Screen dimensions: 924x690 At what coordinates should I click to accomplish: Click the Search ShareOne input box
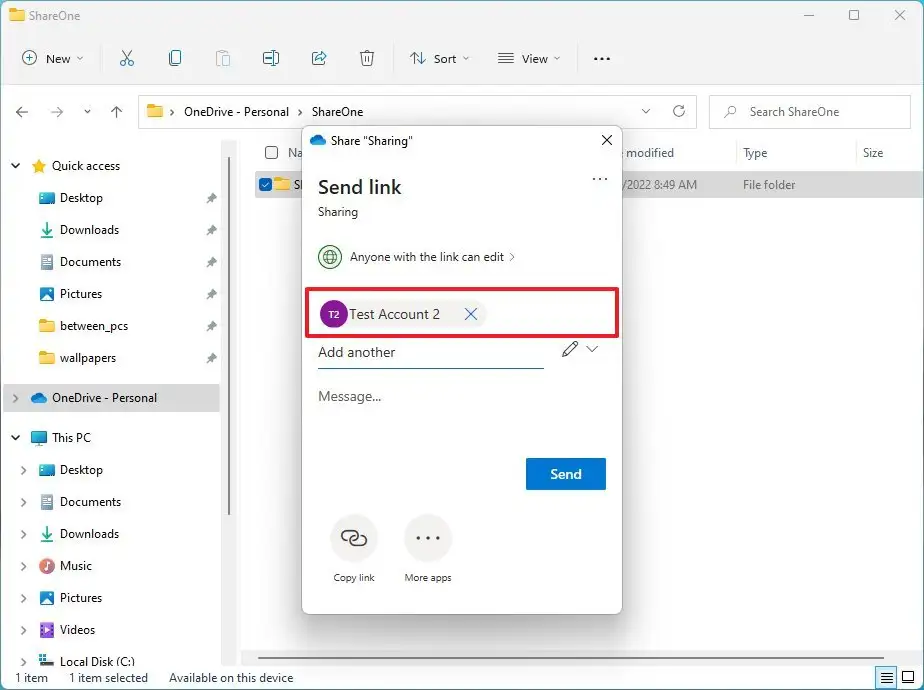pyautogui.click(x=810, y=111)
